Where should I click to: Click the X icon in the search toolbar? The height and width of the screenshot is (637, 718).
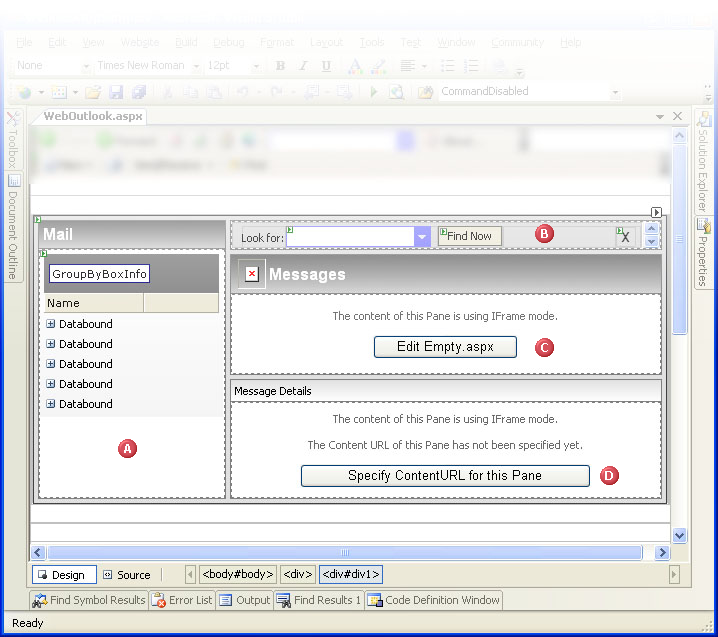625,236
